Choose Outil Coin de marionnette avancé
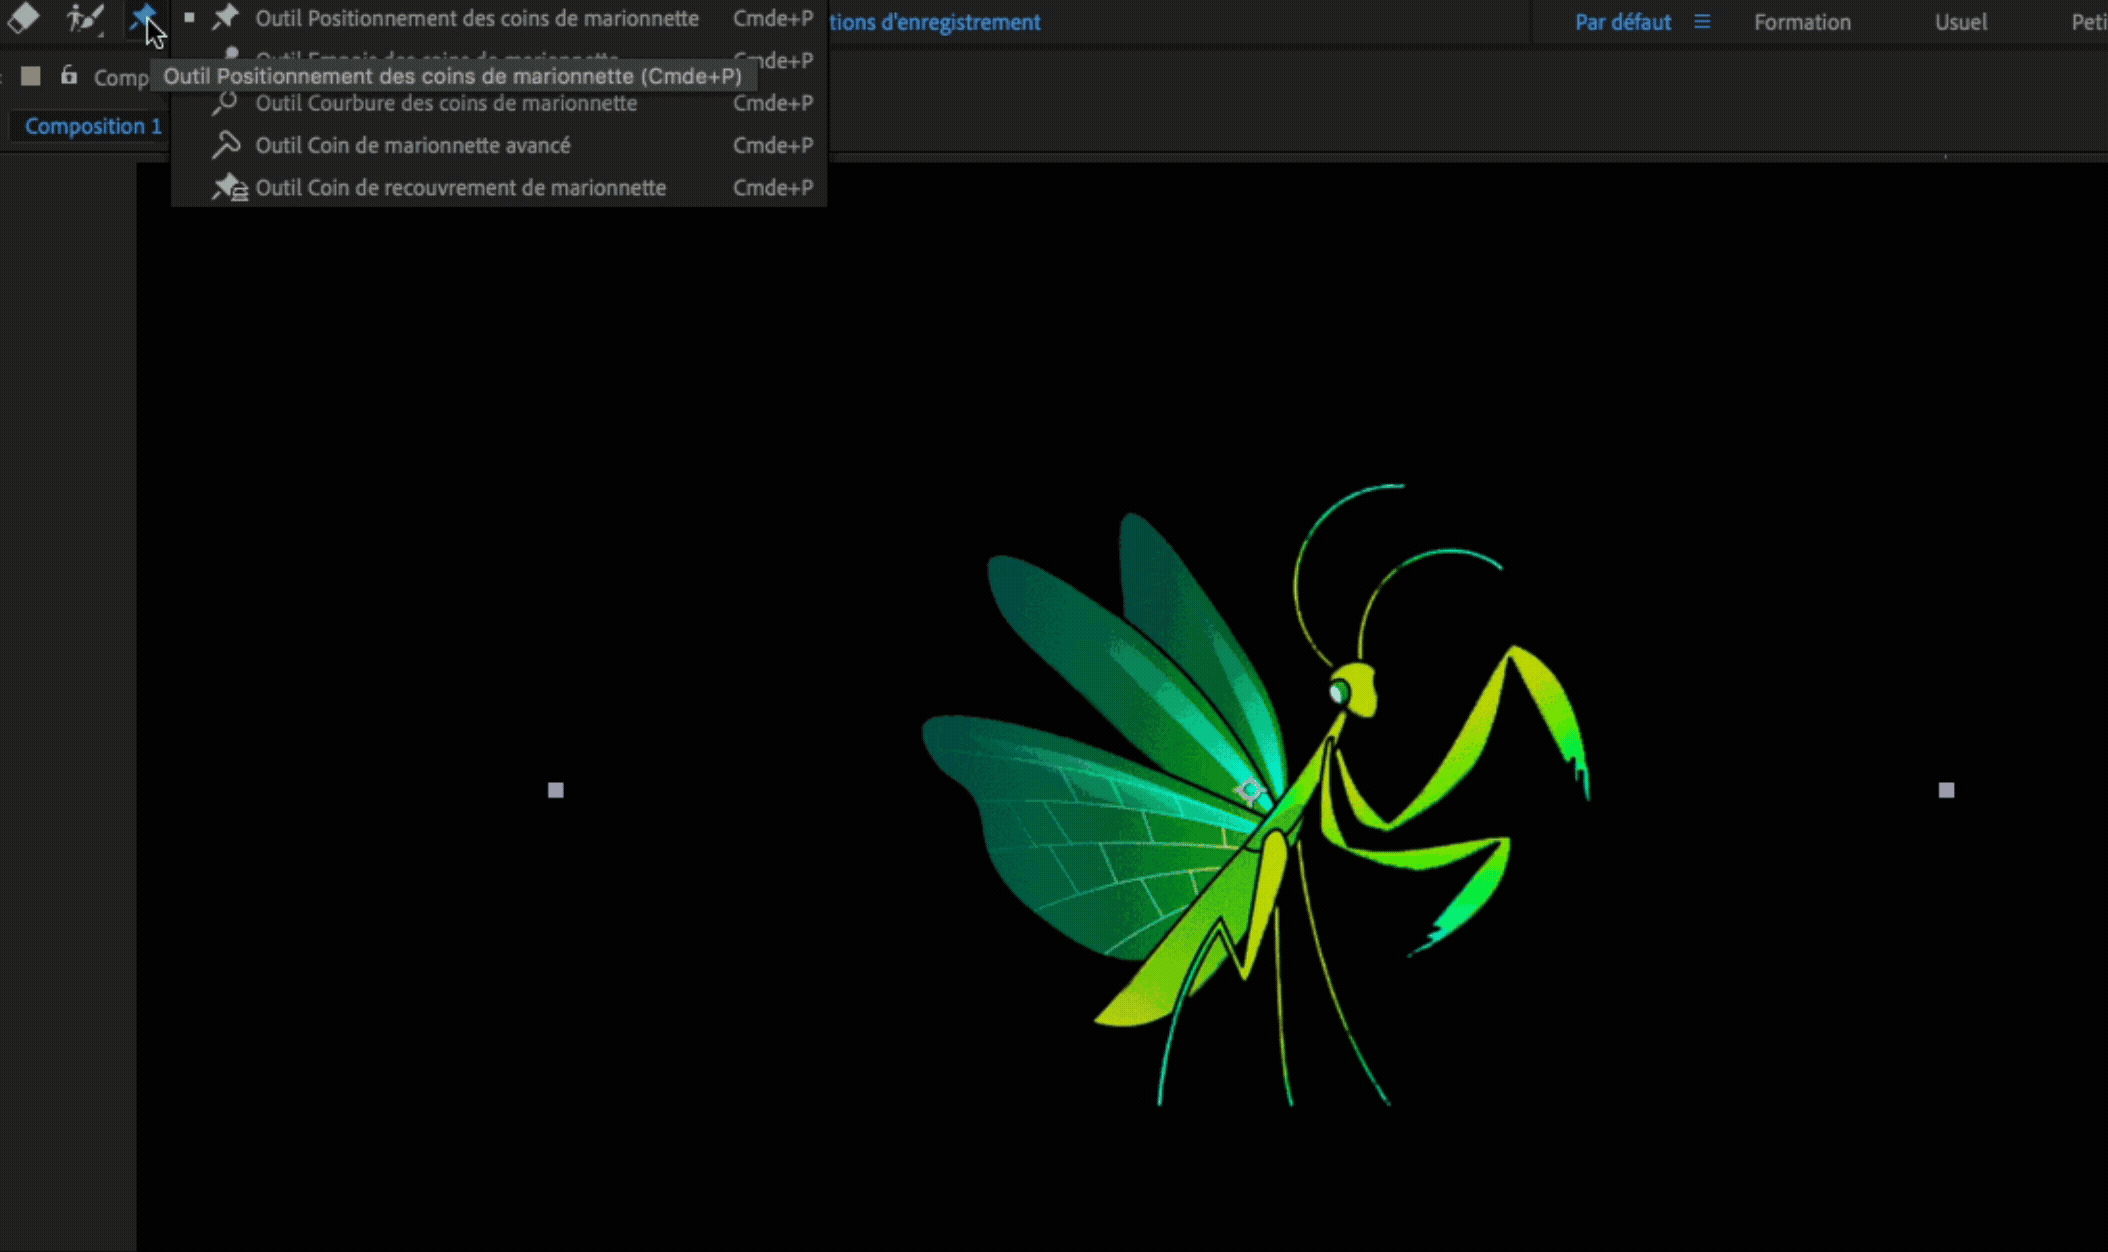Screen dimensions: 2108x1252 point(412,145)
